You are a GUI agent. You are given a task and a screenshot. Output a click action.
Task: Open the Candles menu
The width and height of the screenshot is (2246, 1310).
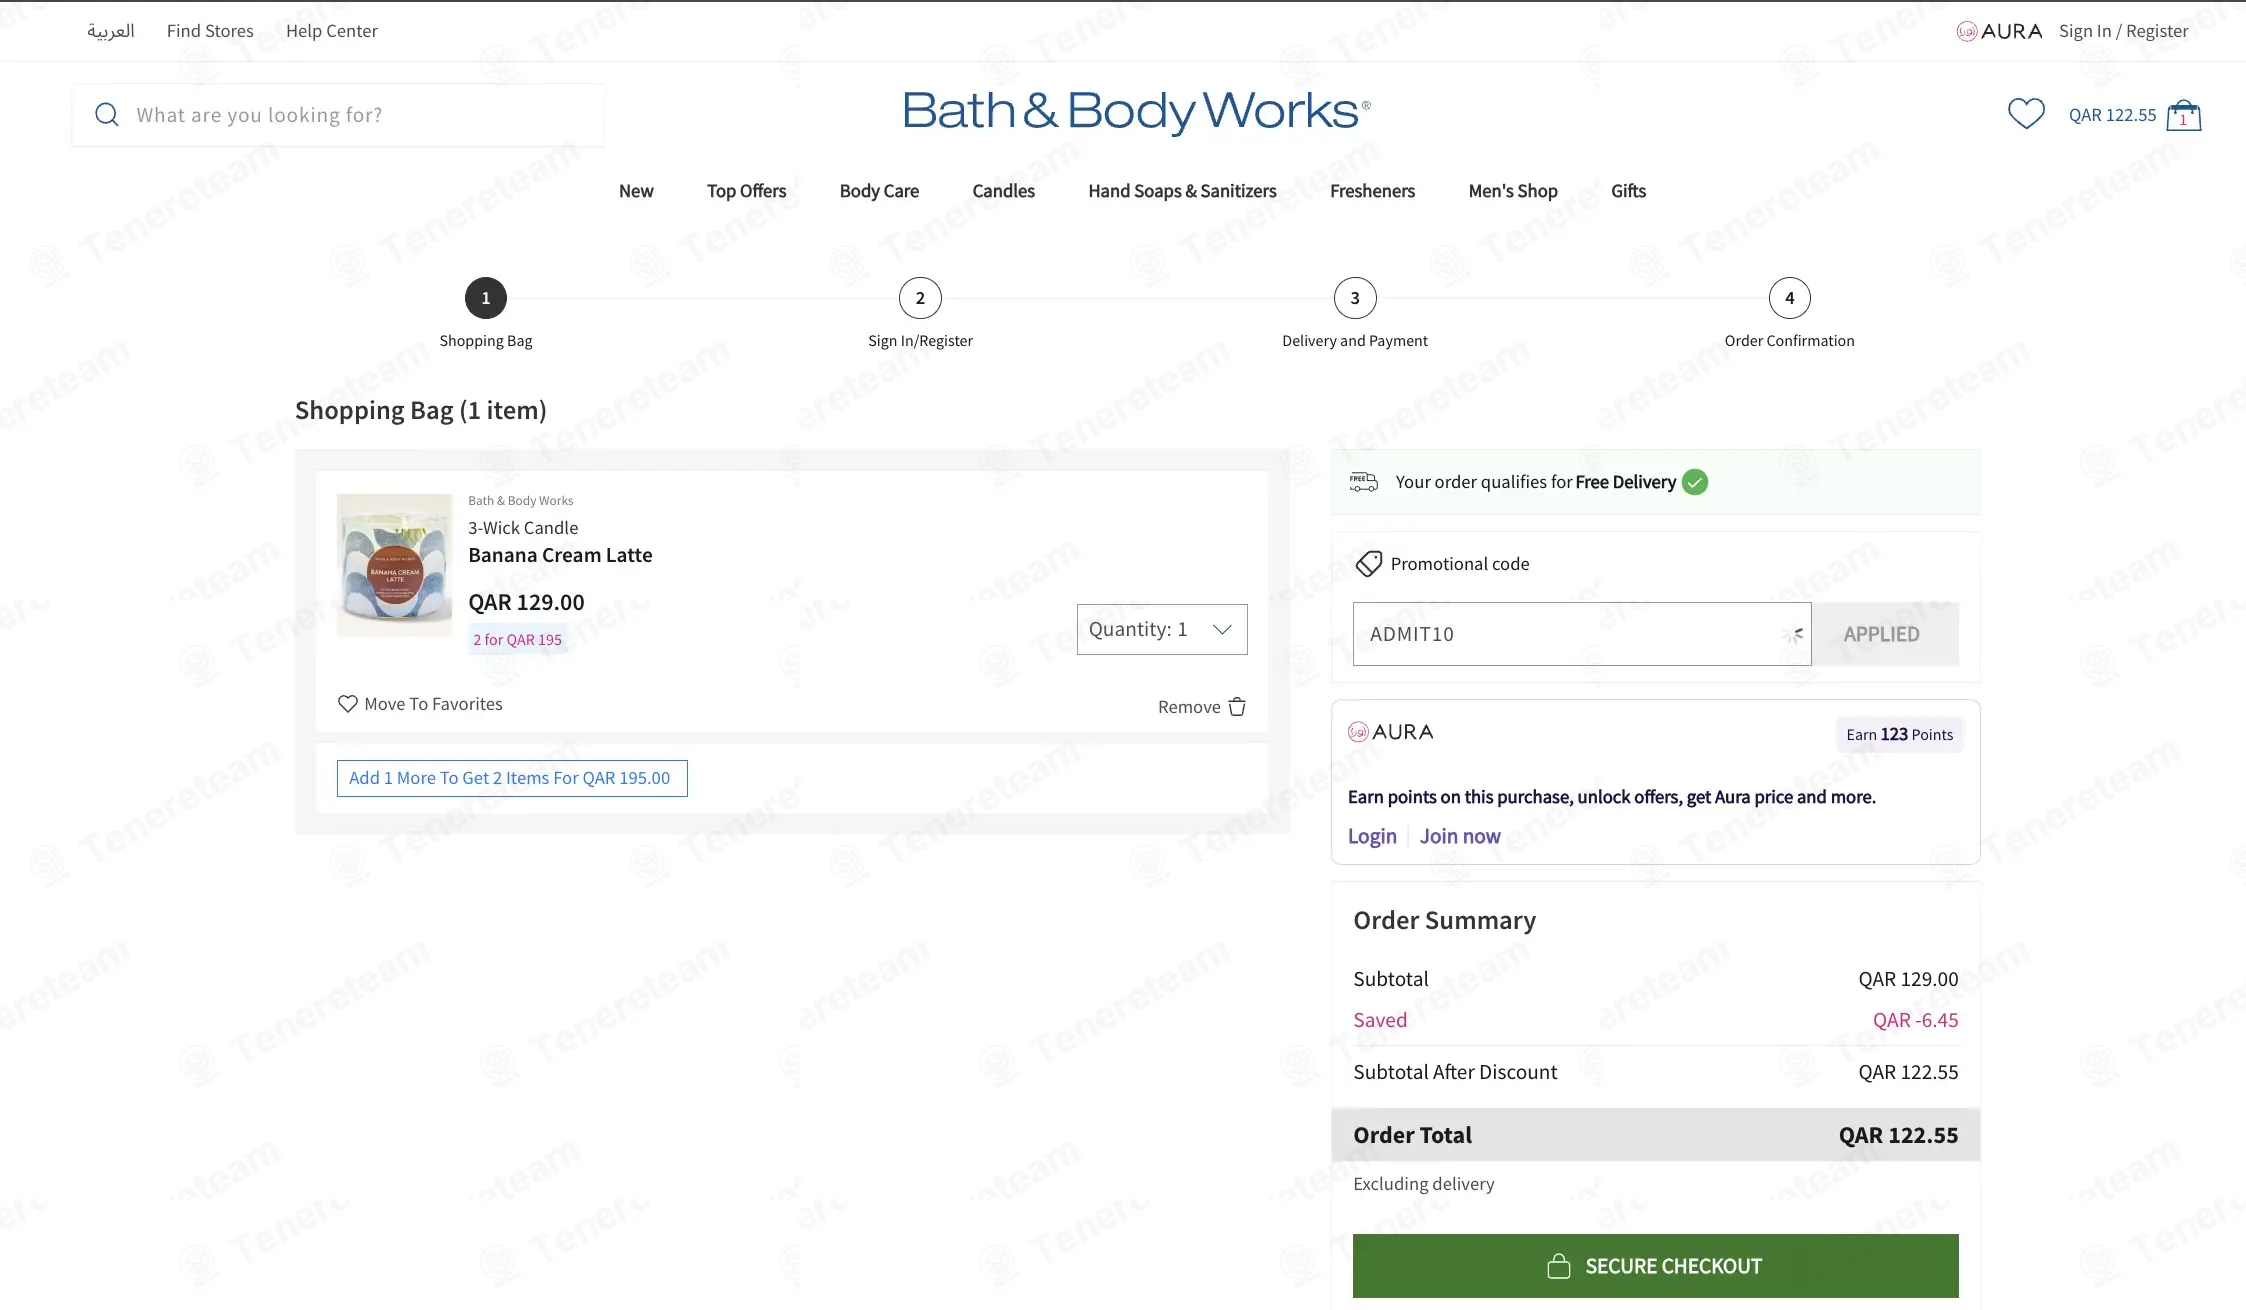[1003, 191]
